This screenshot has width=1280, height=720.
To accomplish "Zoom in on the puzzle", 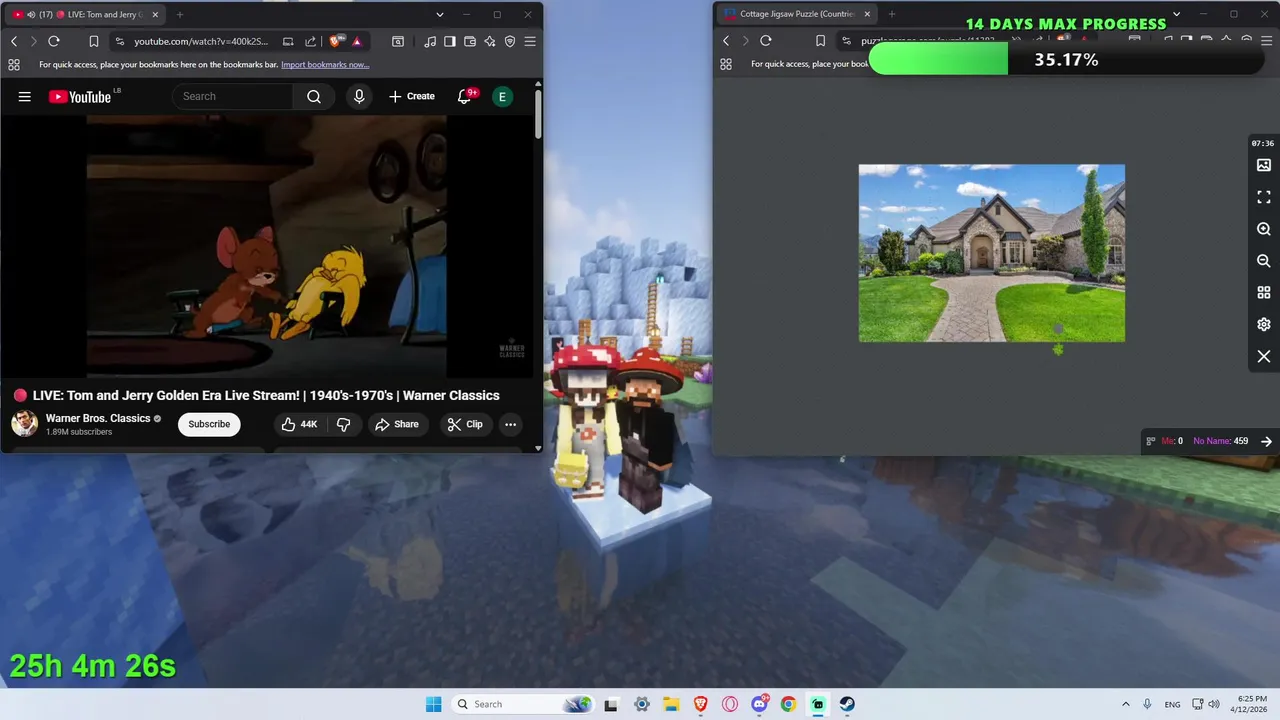I will click(x=1264, y=229).
